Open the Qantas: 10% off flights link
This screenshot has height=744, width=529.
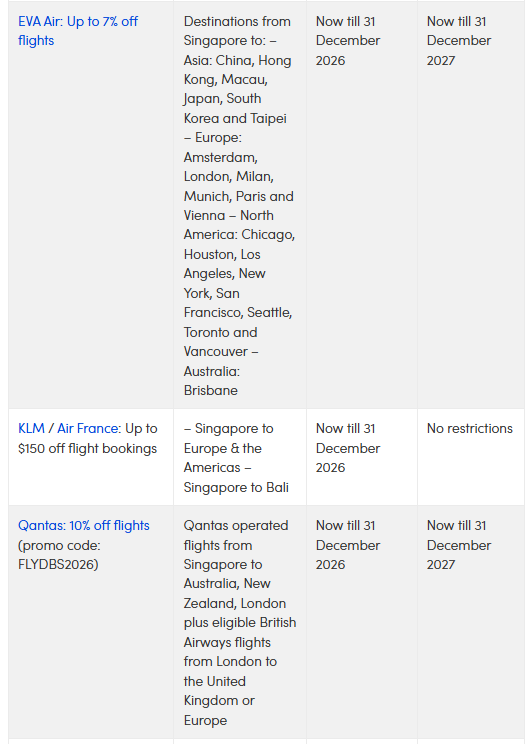(84, 526)
